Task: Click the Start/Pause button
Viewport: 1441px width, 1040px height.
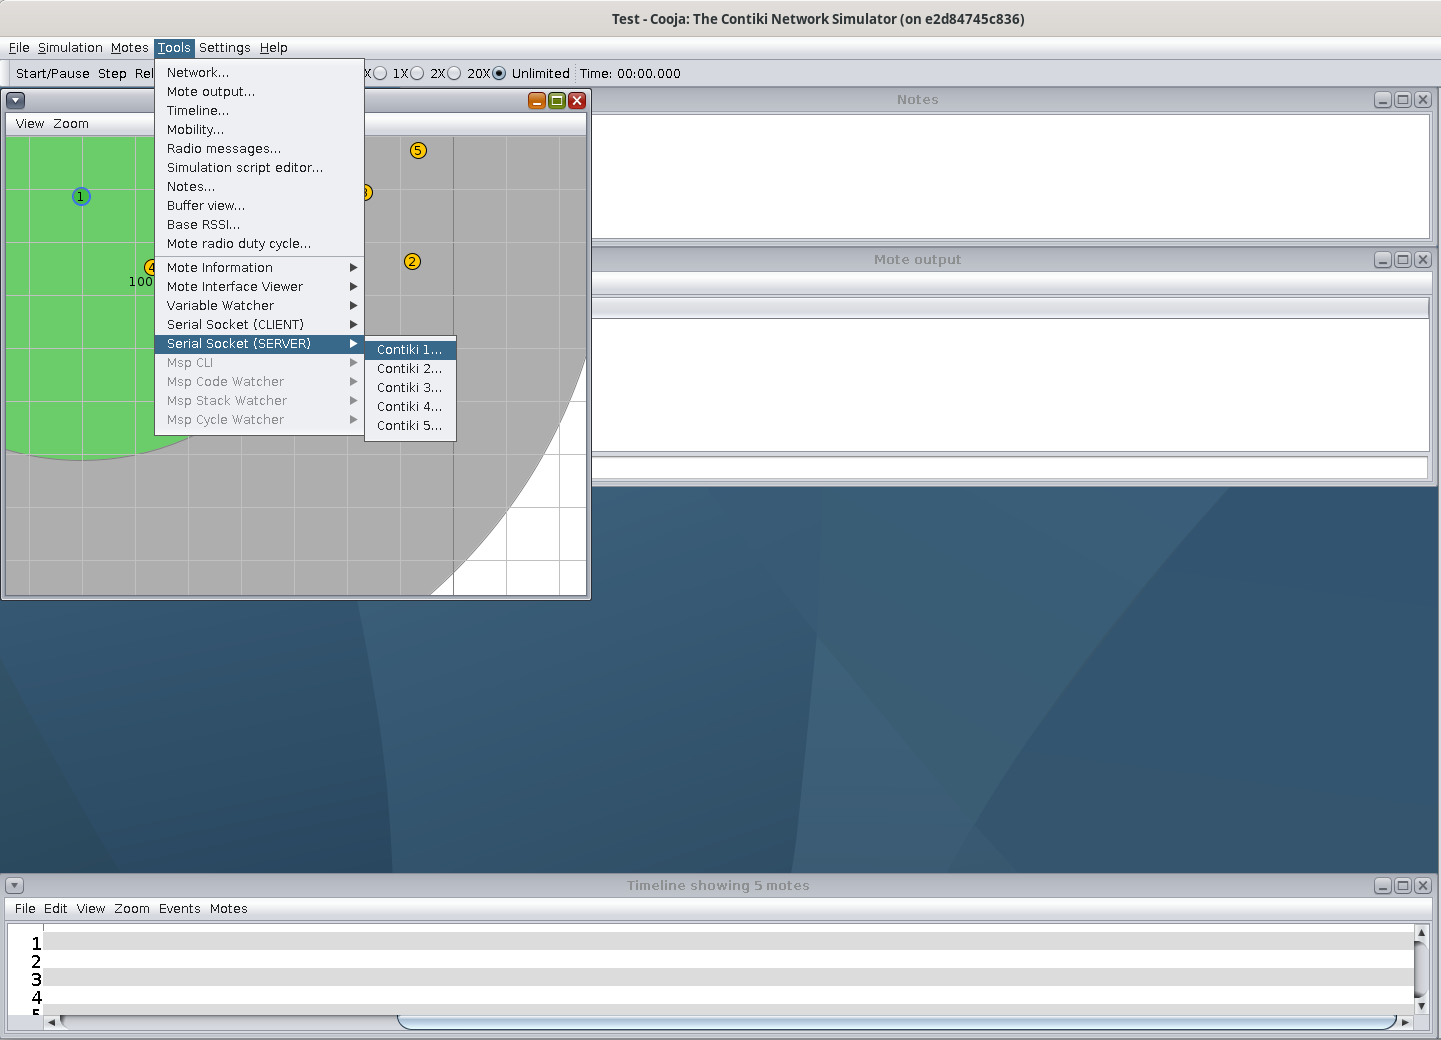Action: 53,74
